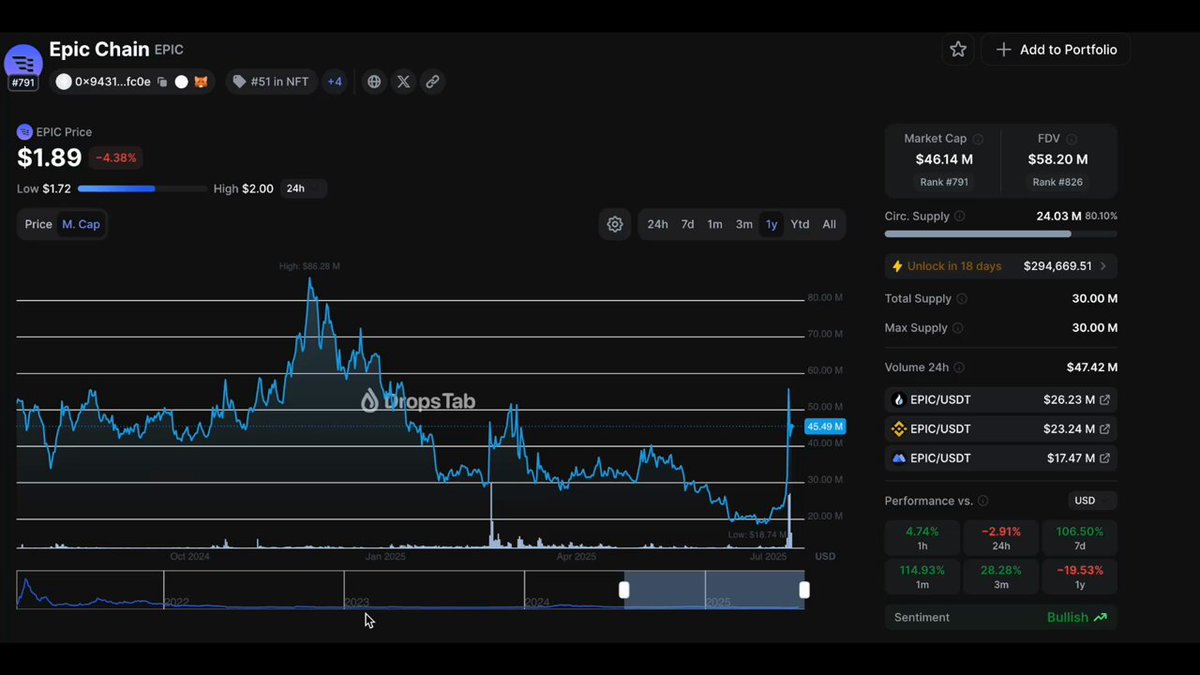This screenshot has height=675, width=1200.
Task: Click Volume 24h info icon
Action: [x=959, y=368]
